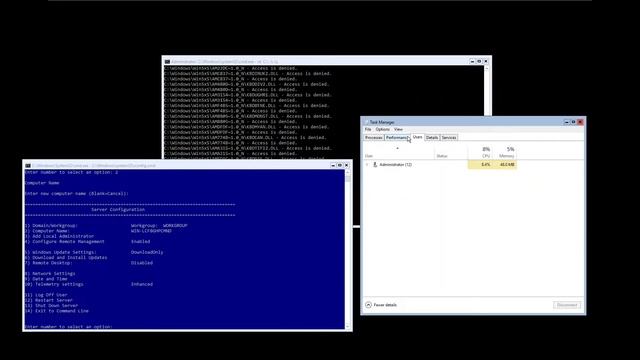The image size is (640, 360).
Task: Click the Disconnect button in Task Manager
Action: 567,305
